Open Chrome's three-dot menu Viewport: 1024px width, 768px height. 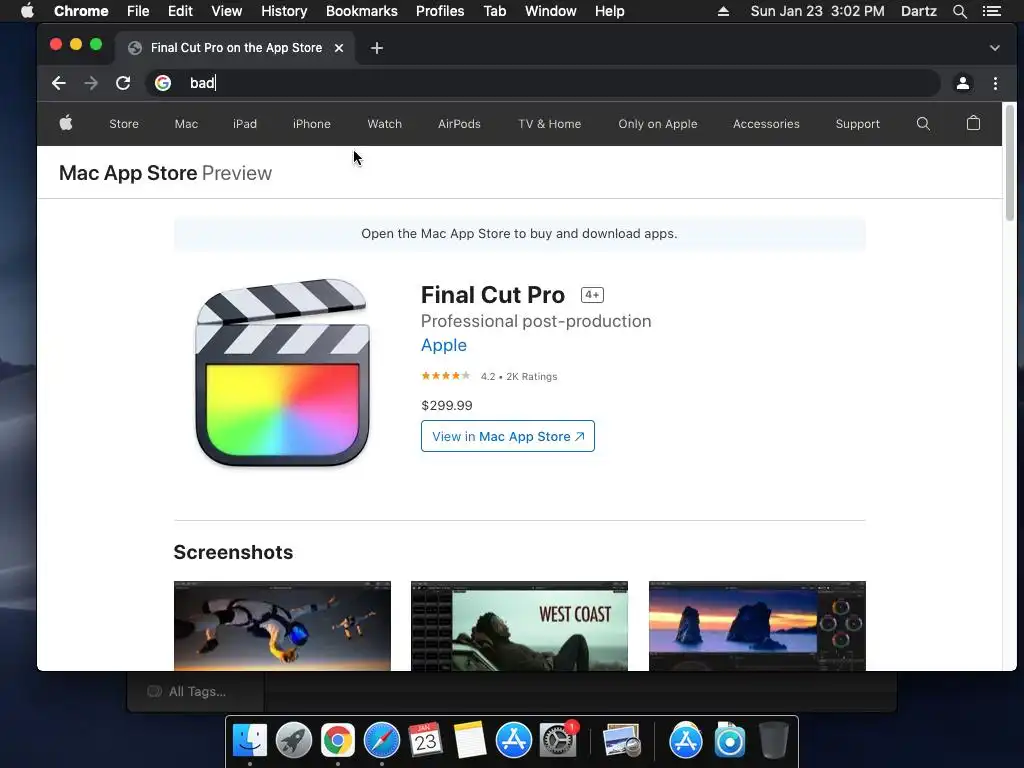995,83
